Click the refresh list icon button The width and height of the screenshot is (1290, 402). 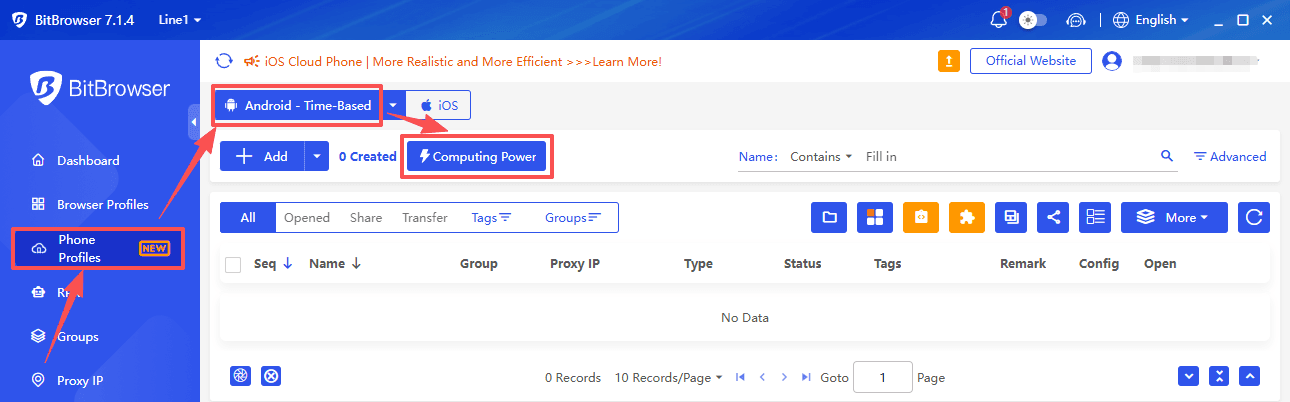point(1254,217)
